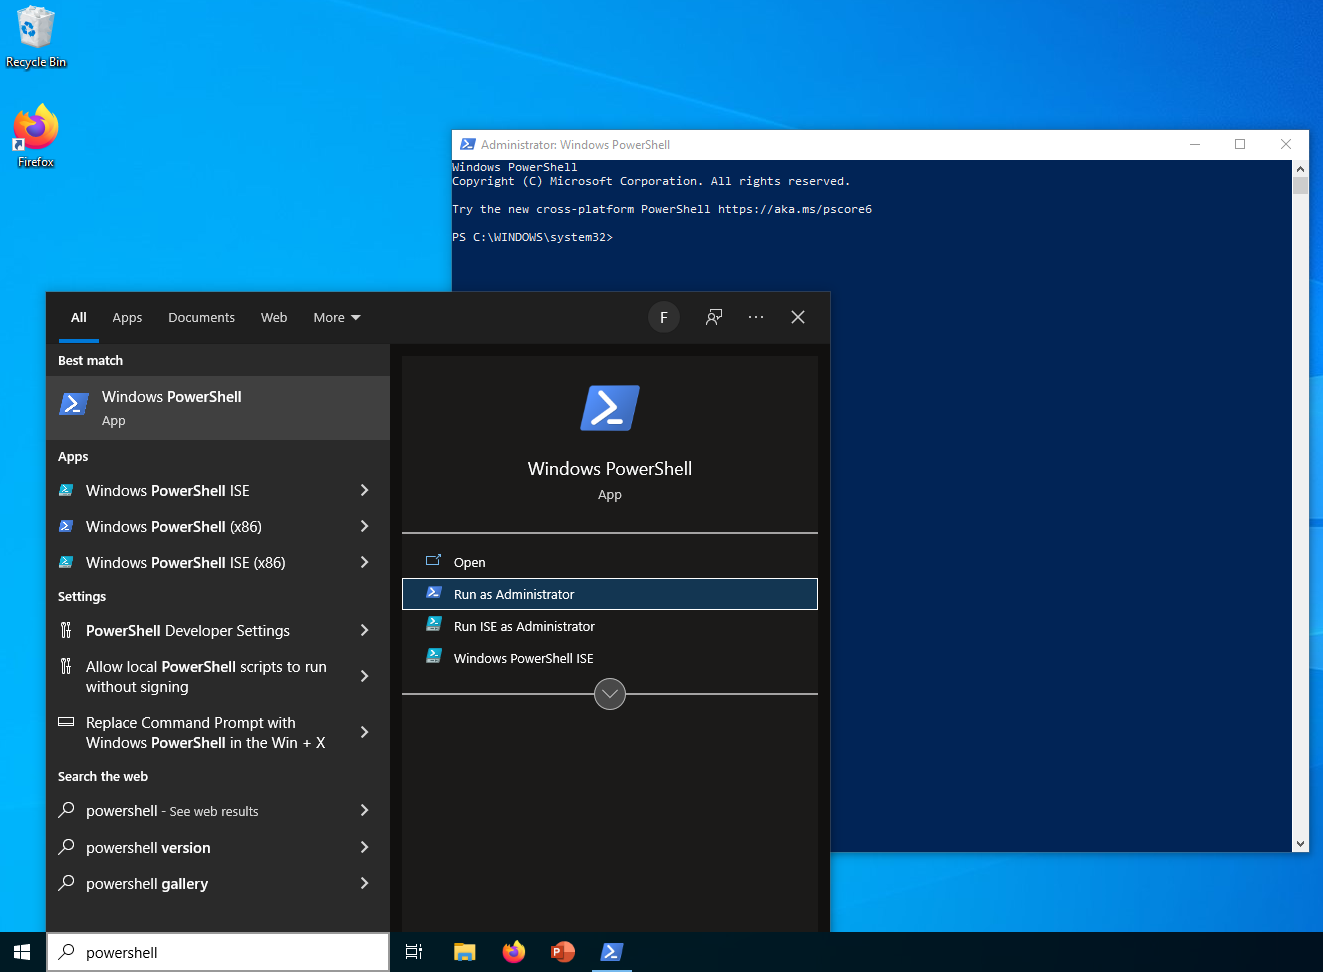Launch Firefox from the taskbar
This screenshot has width=1323, height=972.
pos(514,952)
